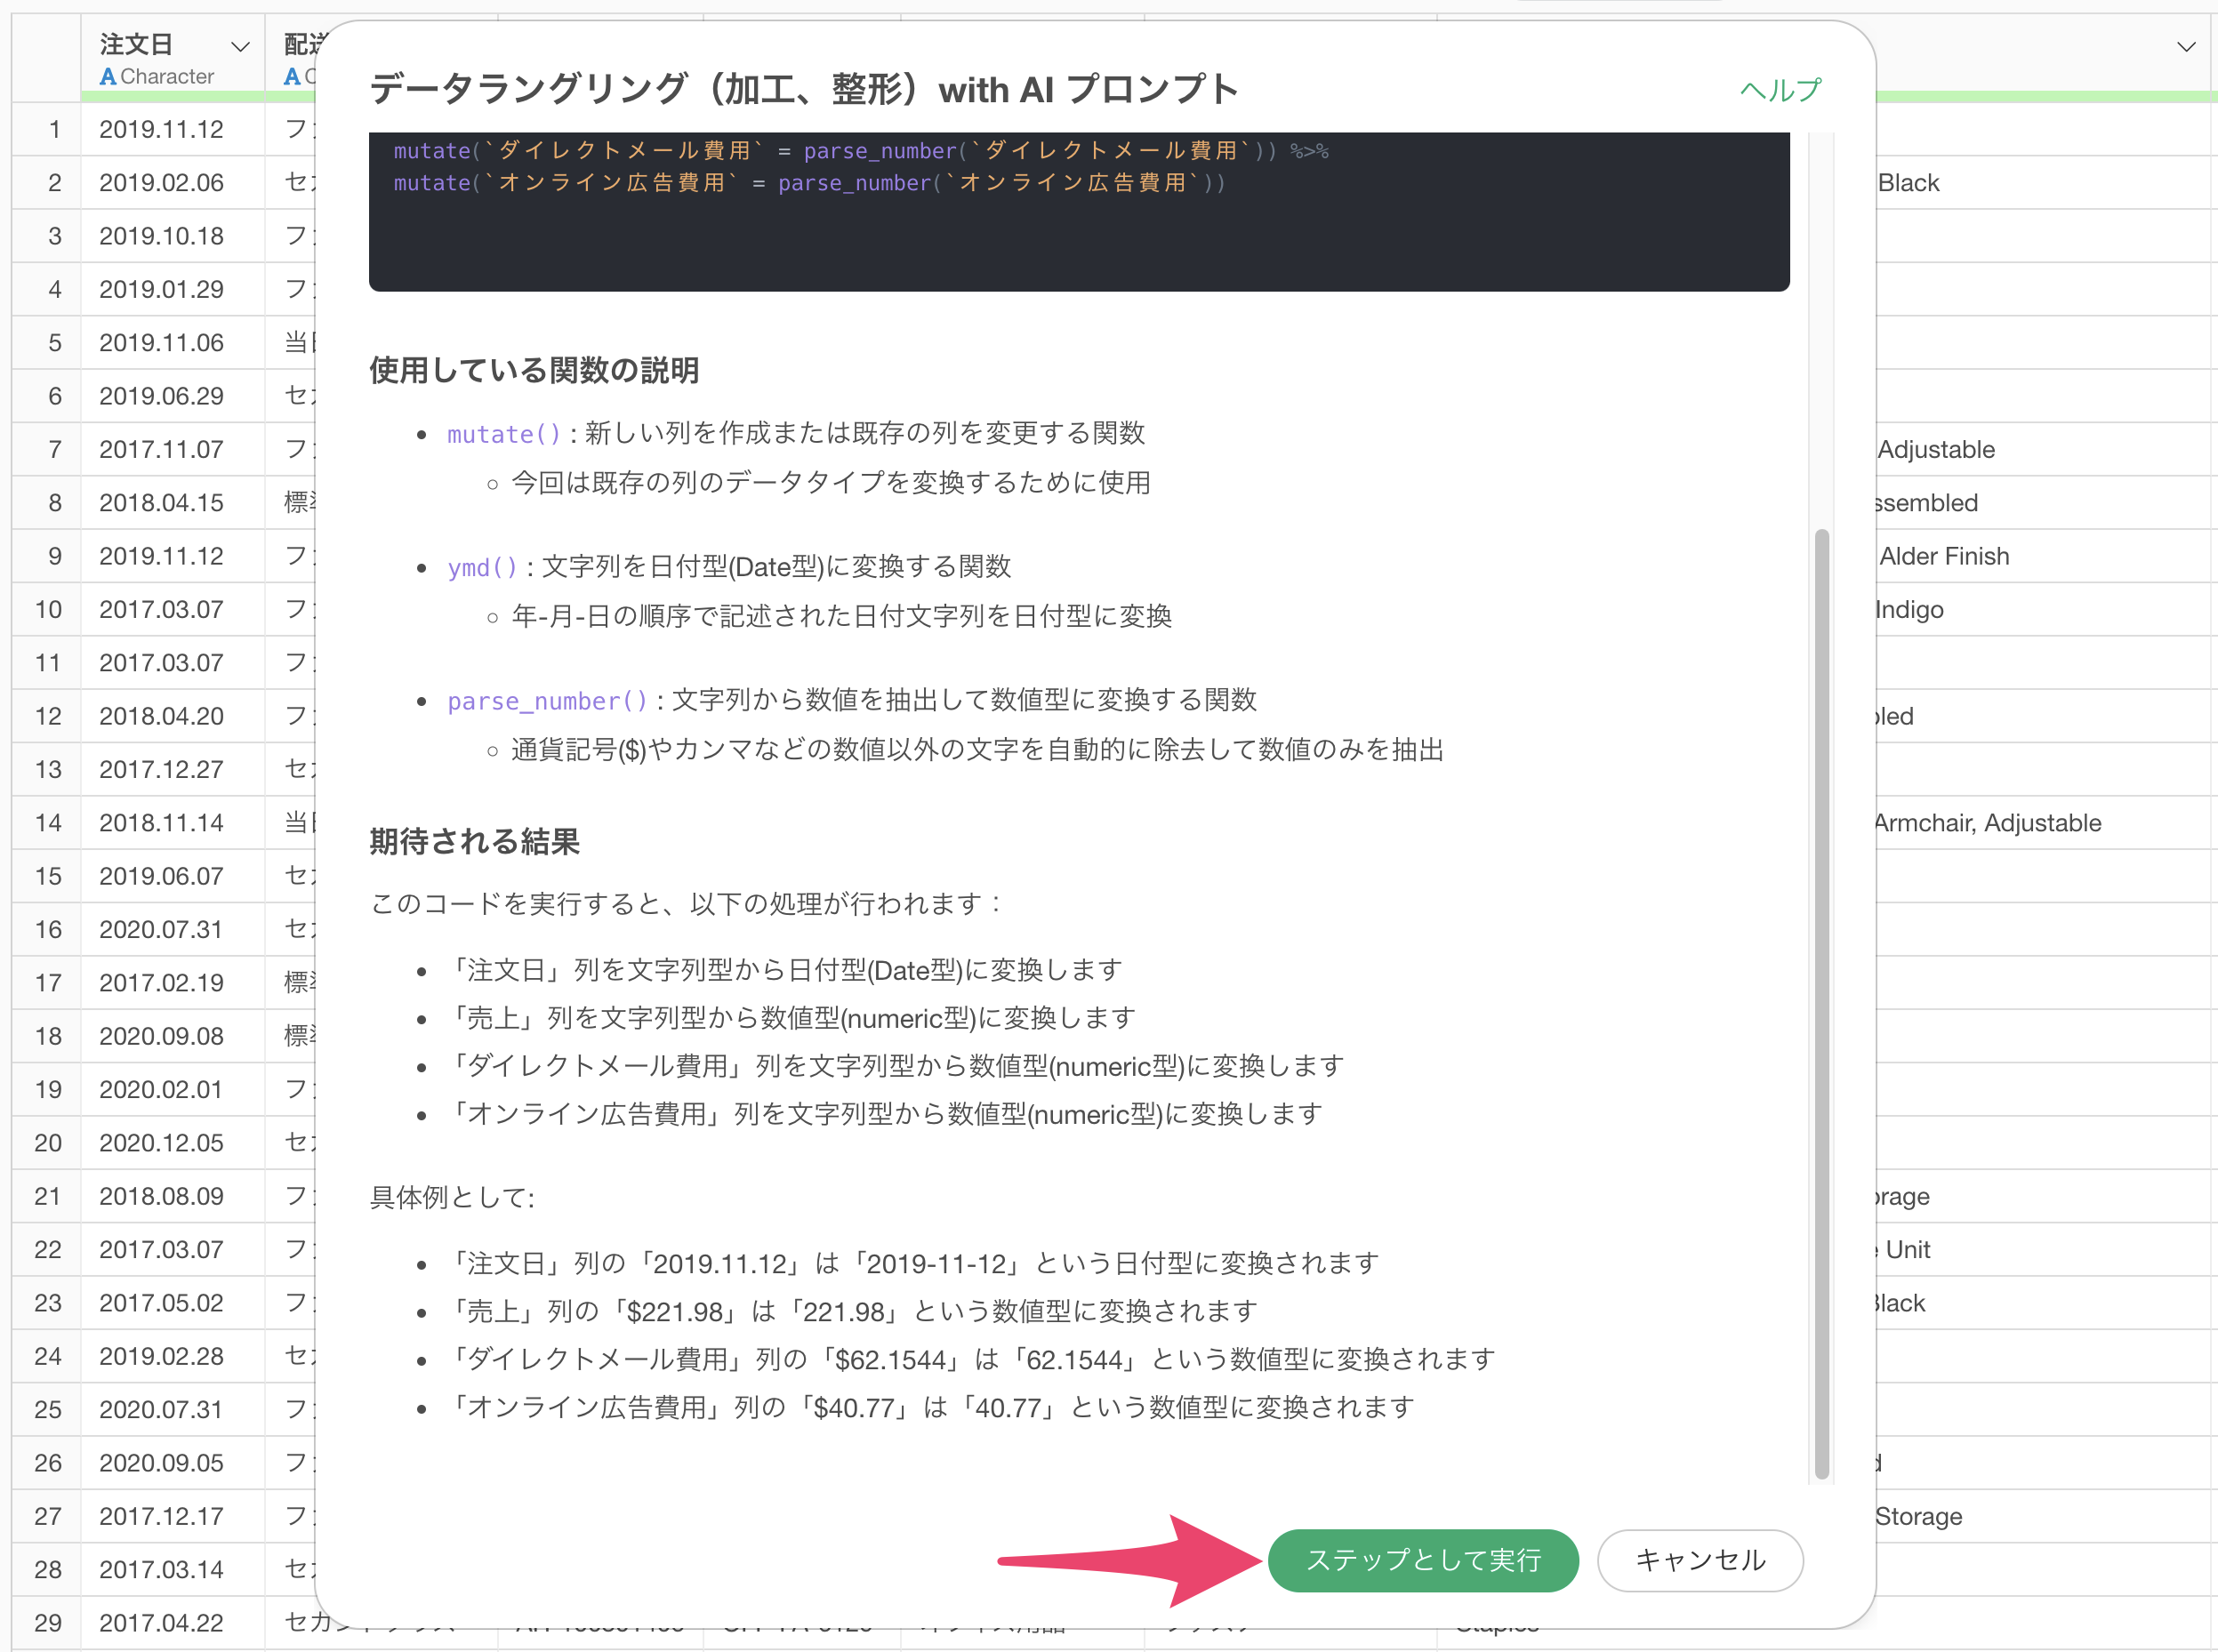Select row number 1 in the table

pos(54,129)
